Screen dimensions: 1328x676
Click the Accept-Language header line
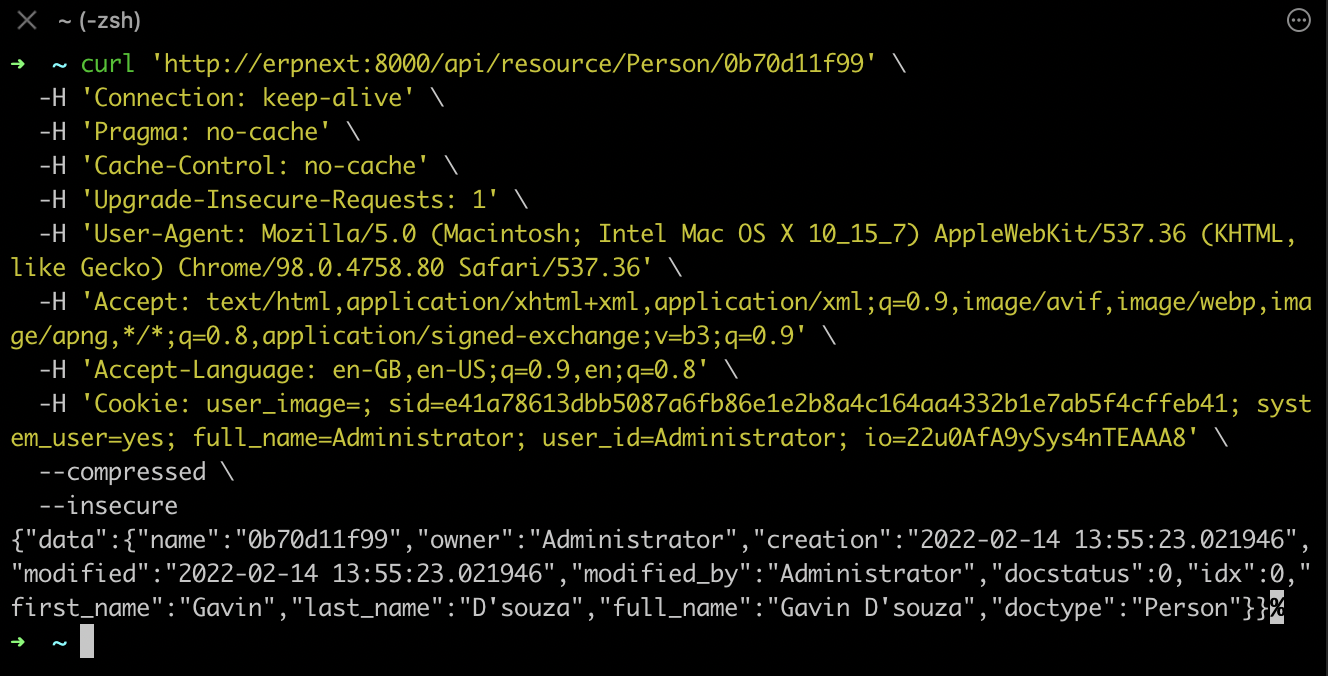coord(400,370)
